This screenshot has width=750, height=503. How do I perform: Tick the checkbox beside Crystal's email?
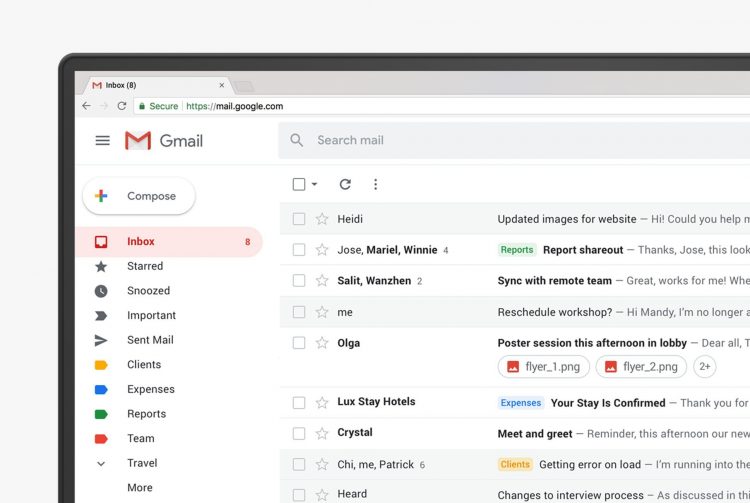(x=299, y=433)
